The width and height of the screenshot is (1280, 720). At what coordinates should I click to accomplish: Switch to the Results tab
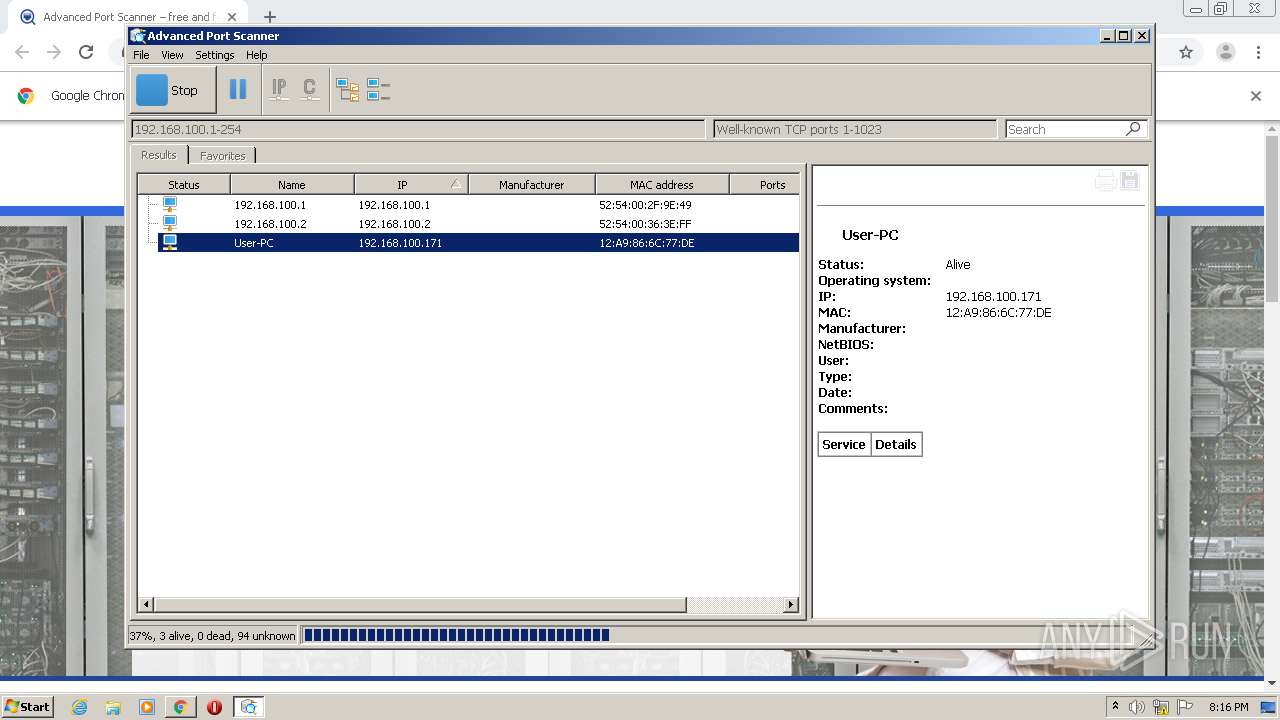158,155
